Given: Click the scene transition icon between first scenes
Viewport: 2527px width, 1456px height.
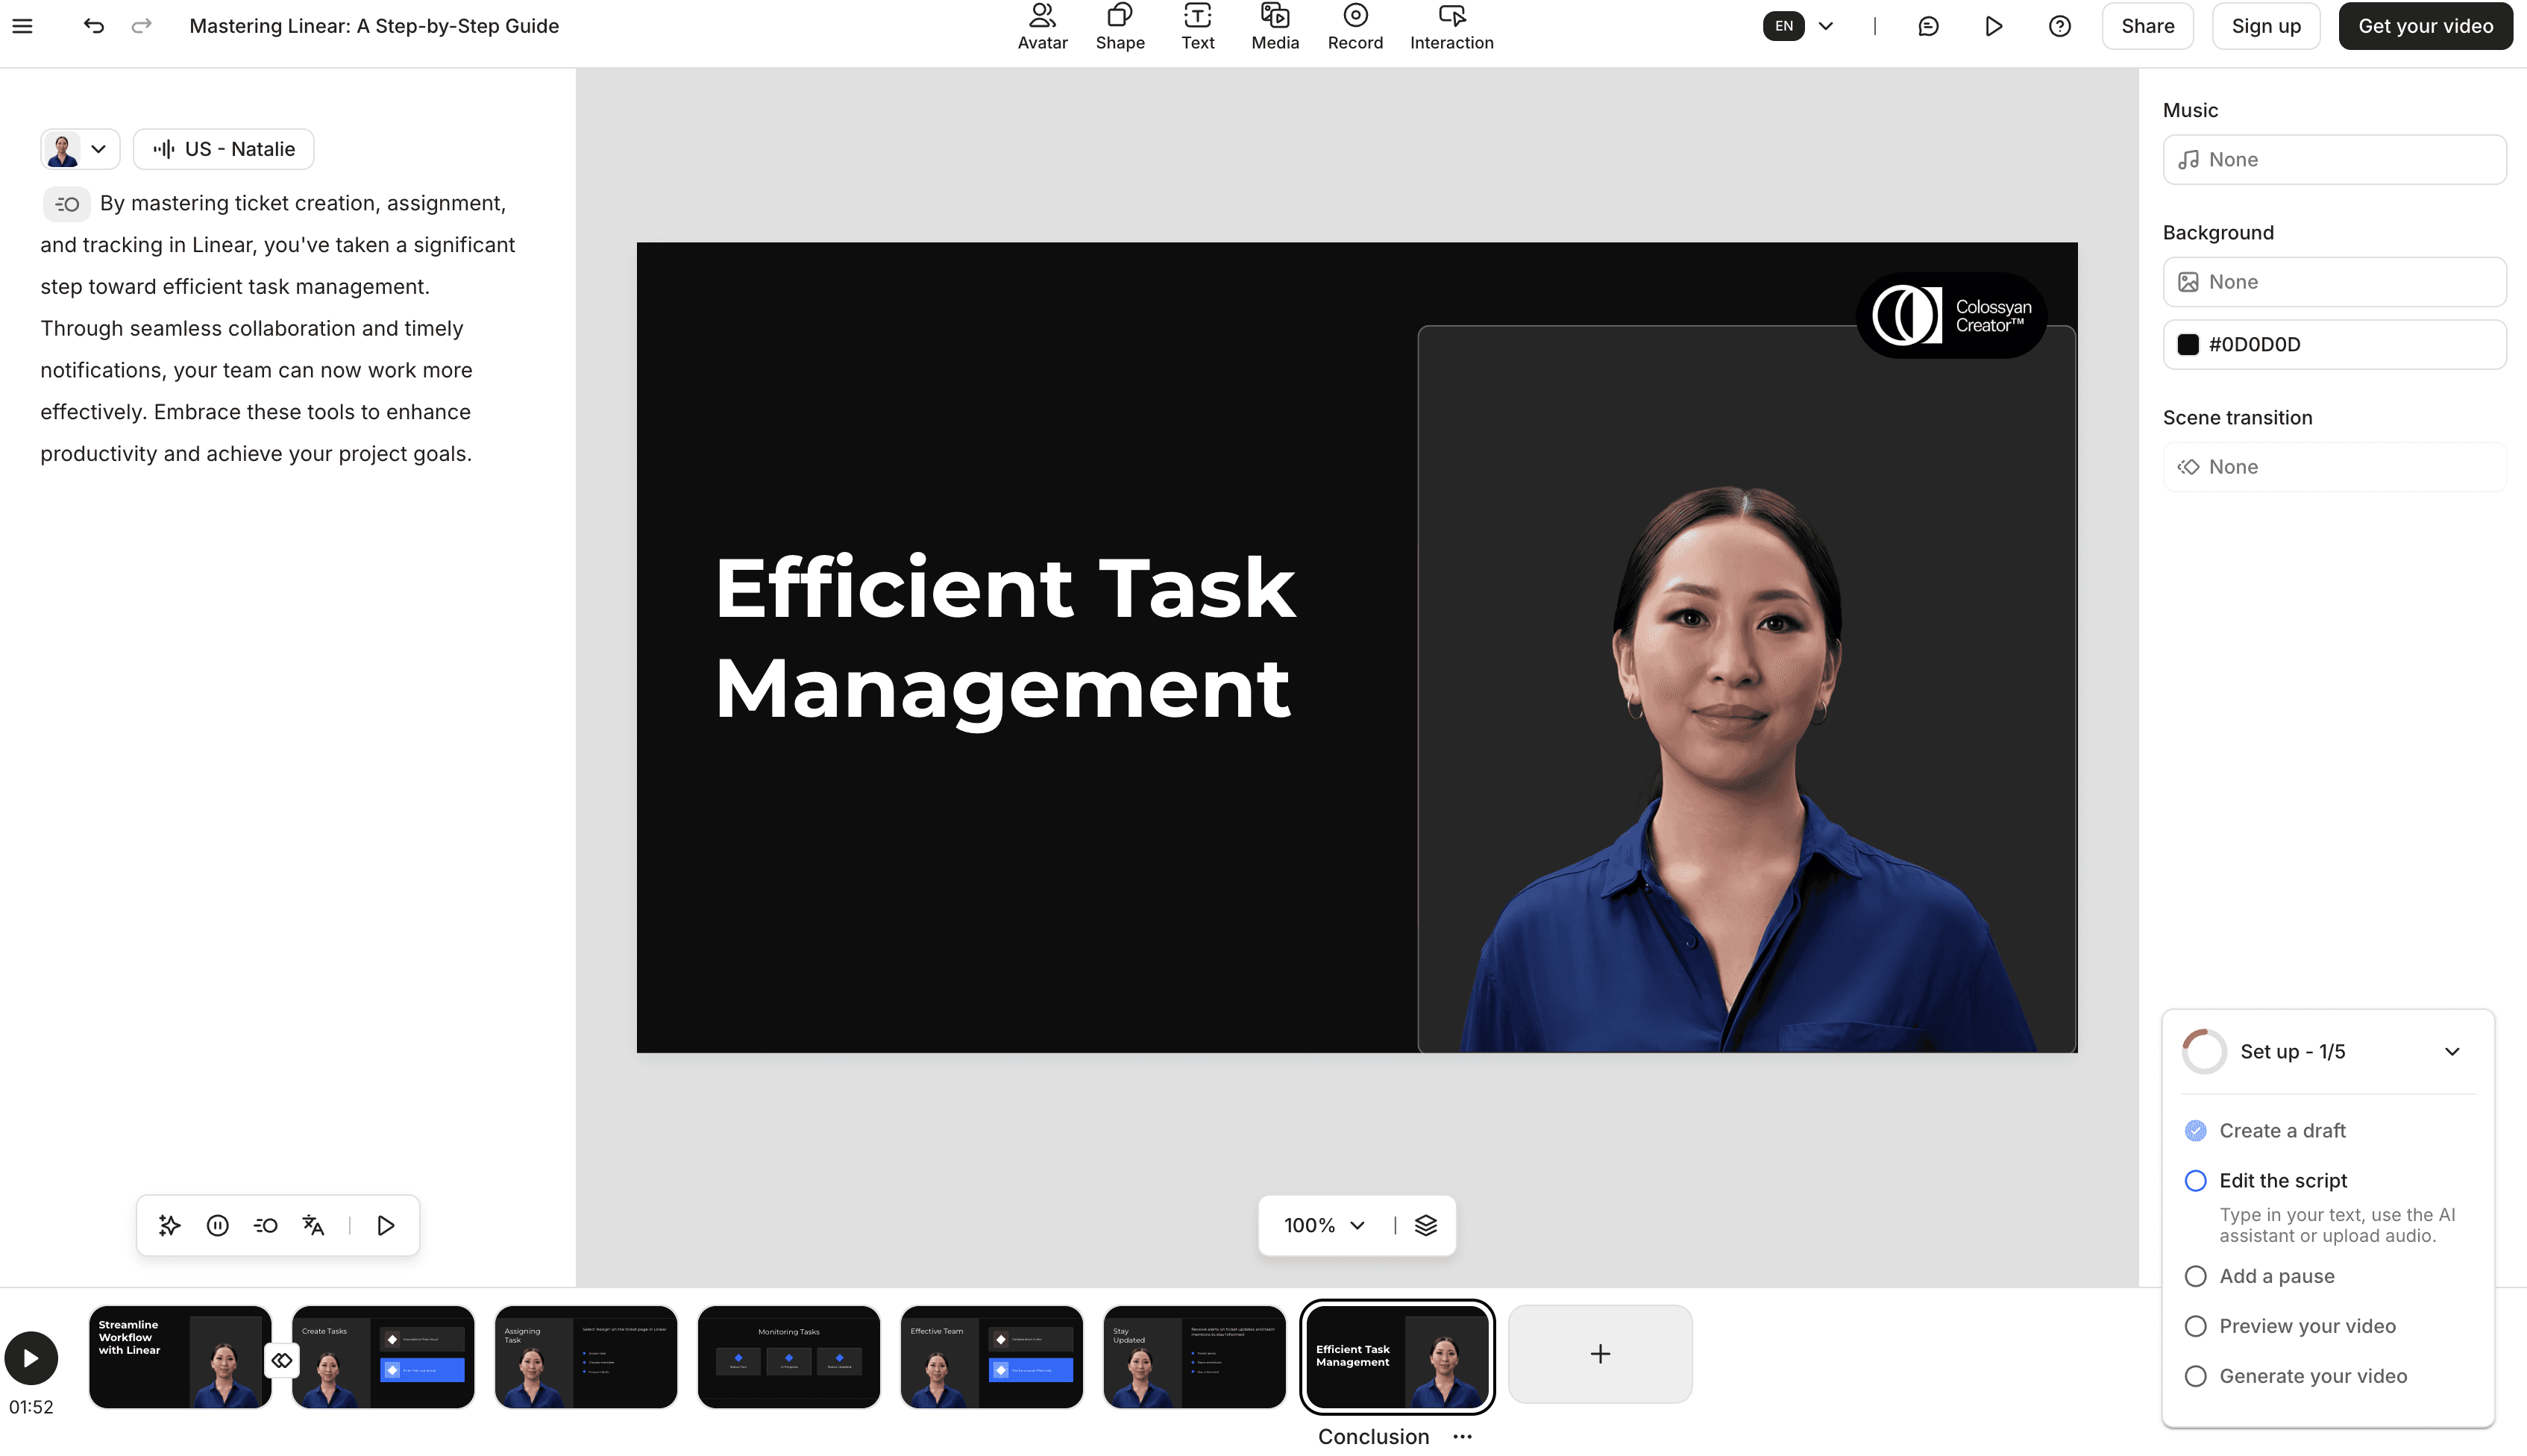Looking at the screenshot, I should tap(282, 1360).
